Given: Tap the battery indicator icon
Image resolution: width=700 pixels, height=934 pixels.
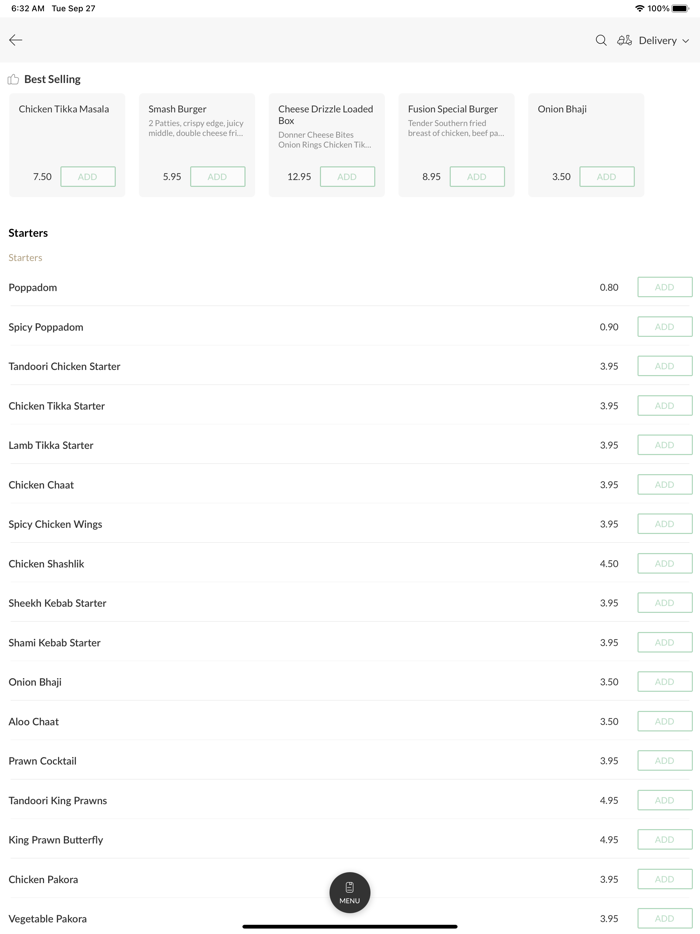Looking at the screenshot, I should pyautogui.click(x=680, y=8).
